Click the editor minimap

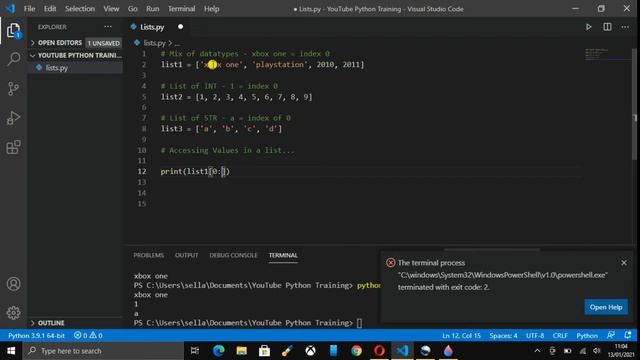[607, 54]
